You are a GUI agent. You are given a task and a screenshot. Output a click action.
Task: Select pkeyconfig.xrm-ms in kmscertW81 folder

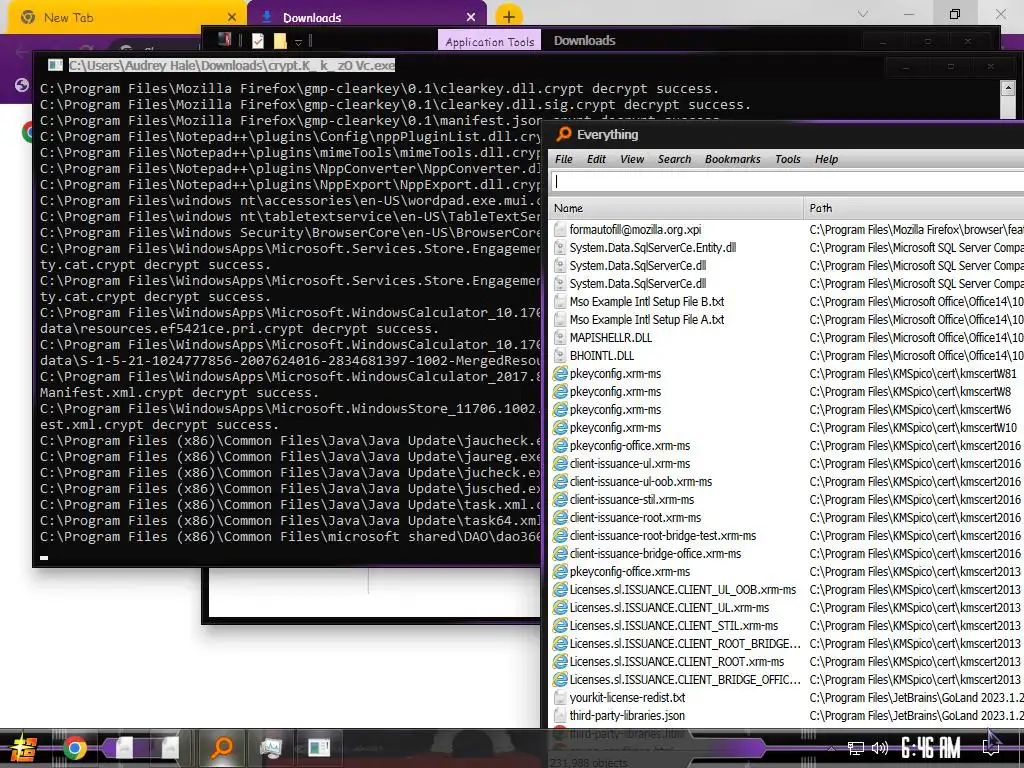pyautogui.click(x=615, y=374)
